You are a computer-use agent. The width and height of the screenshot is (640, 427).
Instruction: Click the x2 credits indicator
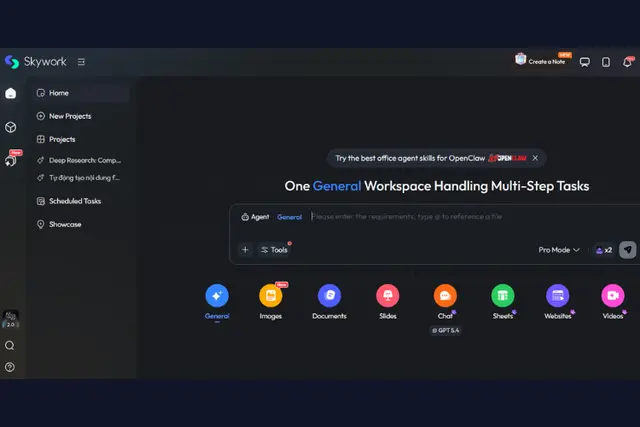click(x=604, y=250)
